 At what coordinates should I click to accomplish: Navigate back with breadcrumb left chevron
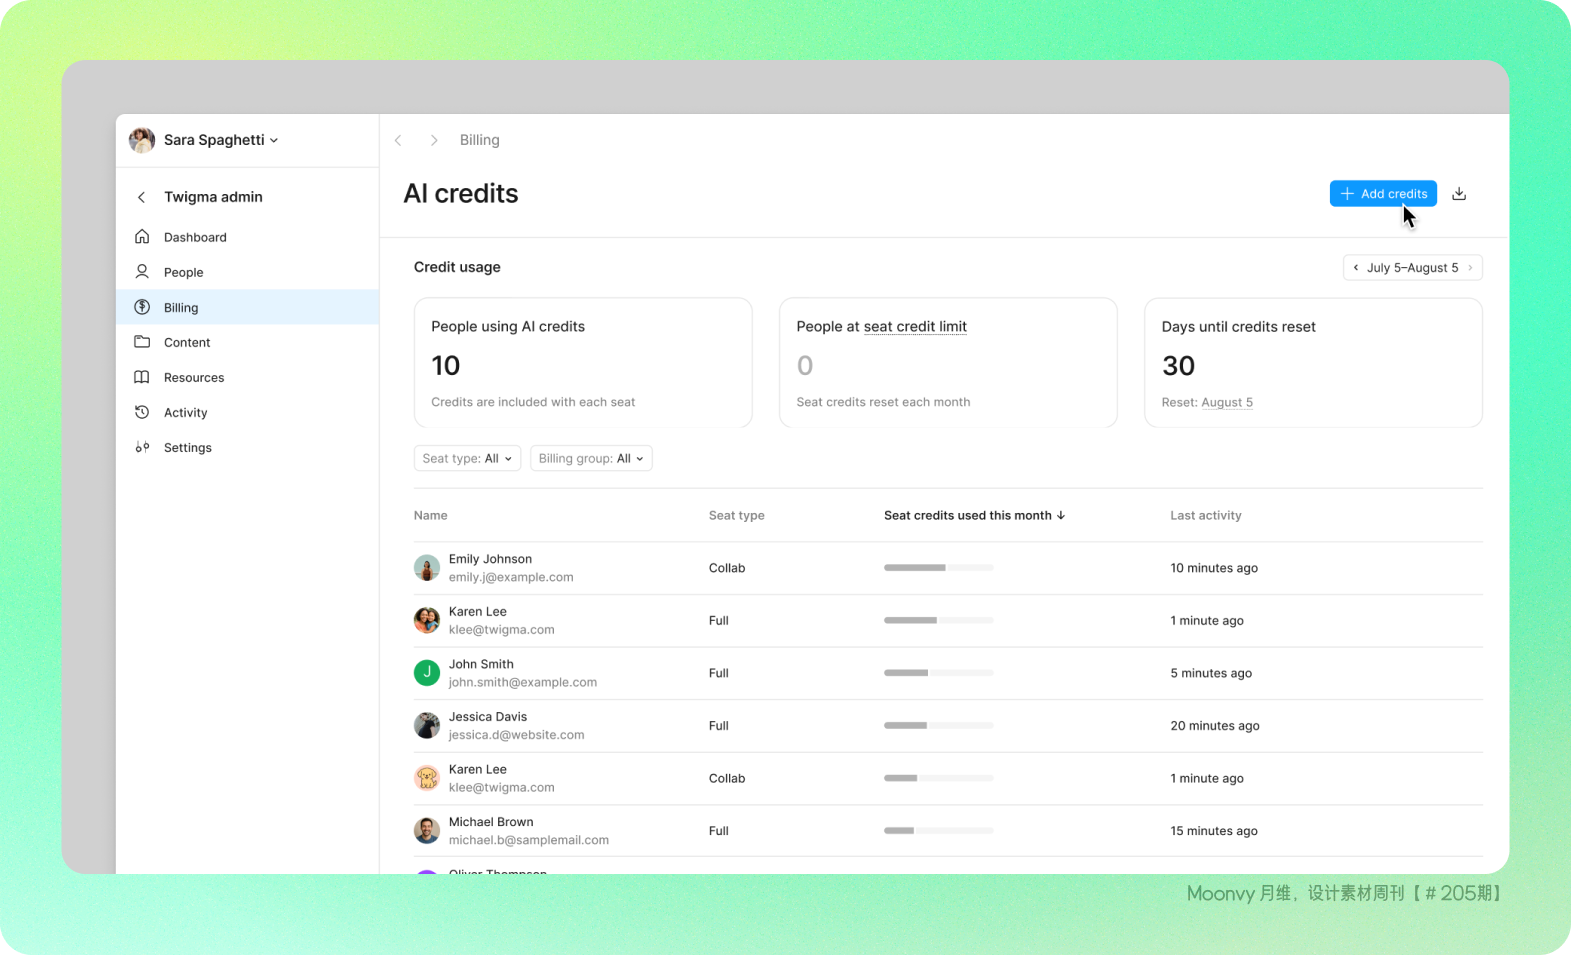point(398,140)
